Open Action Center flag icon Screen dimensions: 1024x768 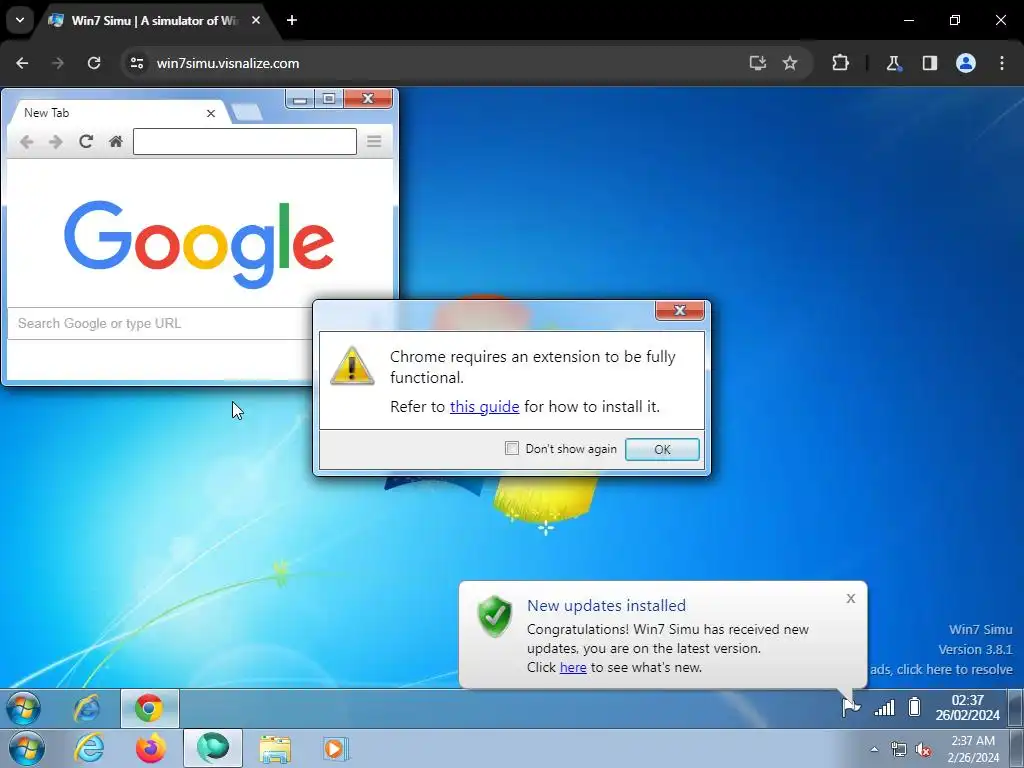click(x=851, y=707)
